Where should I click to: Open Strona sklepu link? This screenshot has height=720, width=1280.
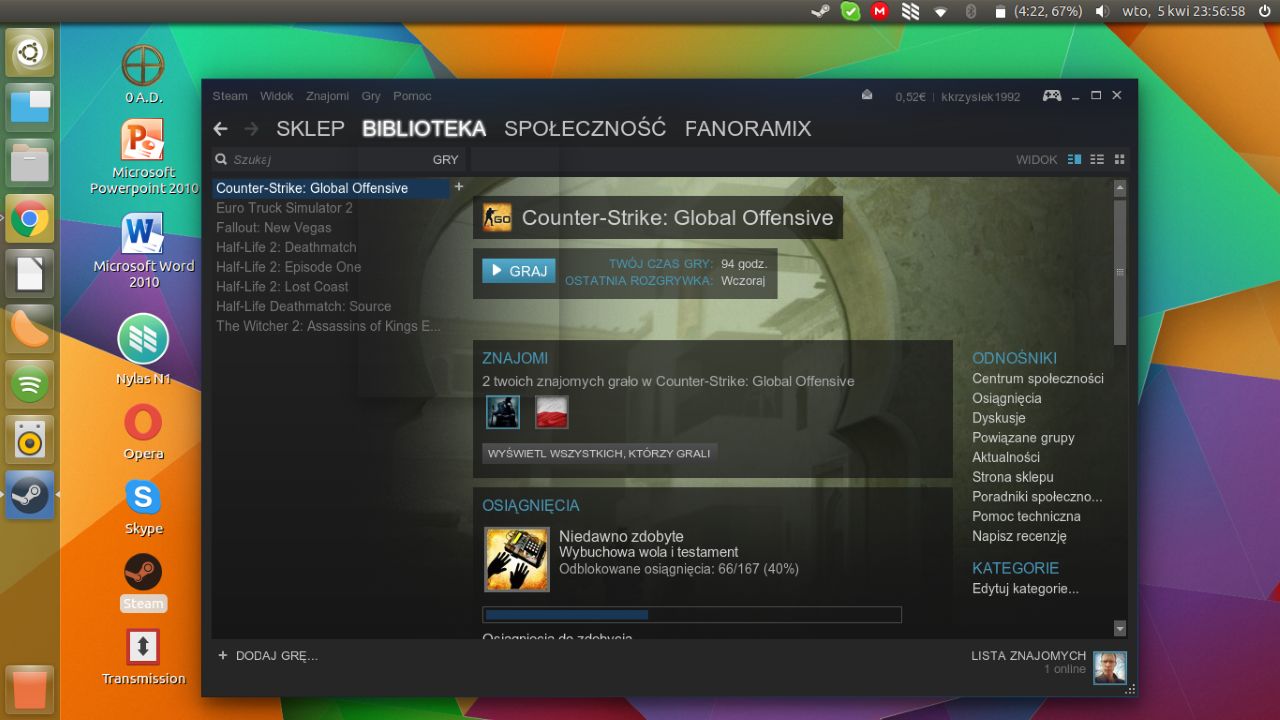point(1013,477)
